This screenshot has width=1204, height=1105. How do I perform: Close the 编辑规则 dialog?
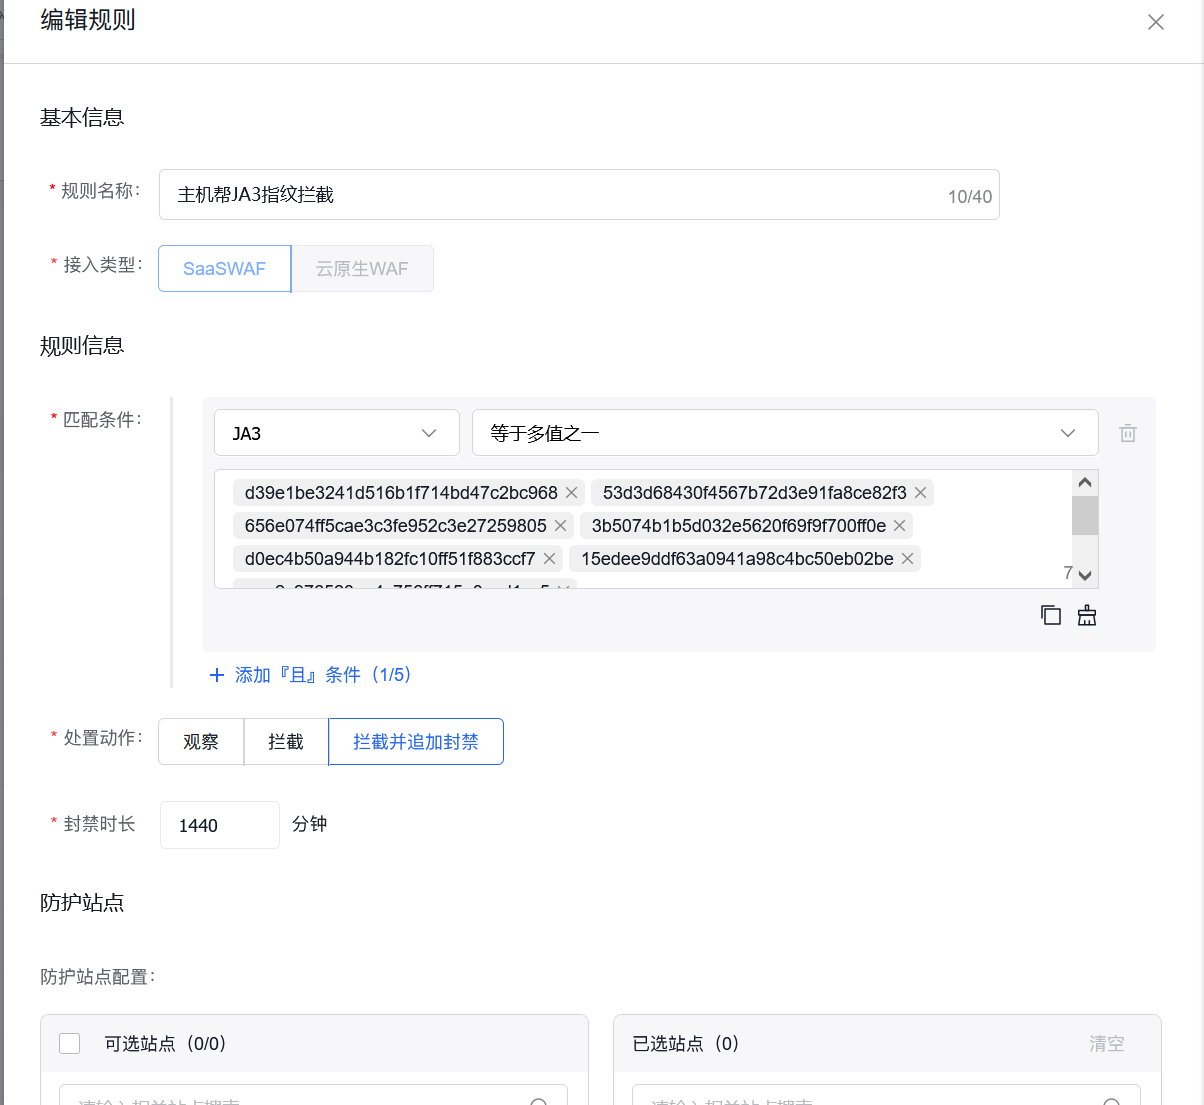point(1156,22)
